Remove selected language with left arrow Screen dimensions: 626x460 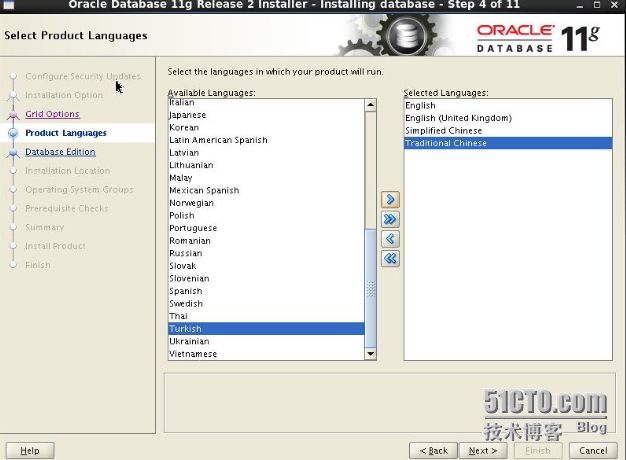tap(390, 239)
